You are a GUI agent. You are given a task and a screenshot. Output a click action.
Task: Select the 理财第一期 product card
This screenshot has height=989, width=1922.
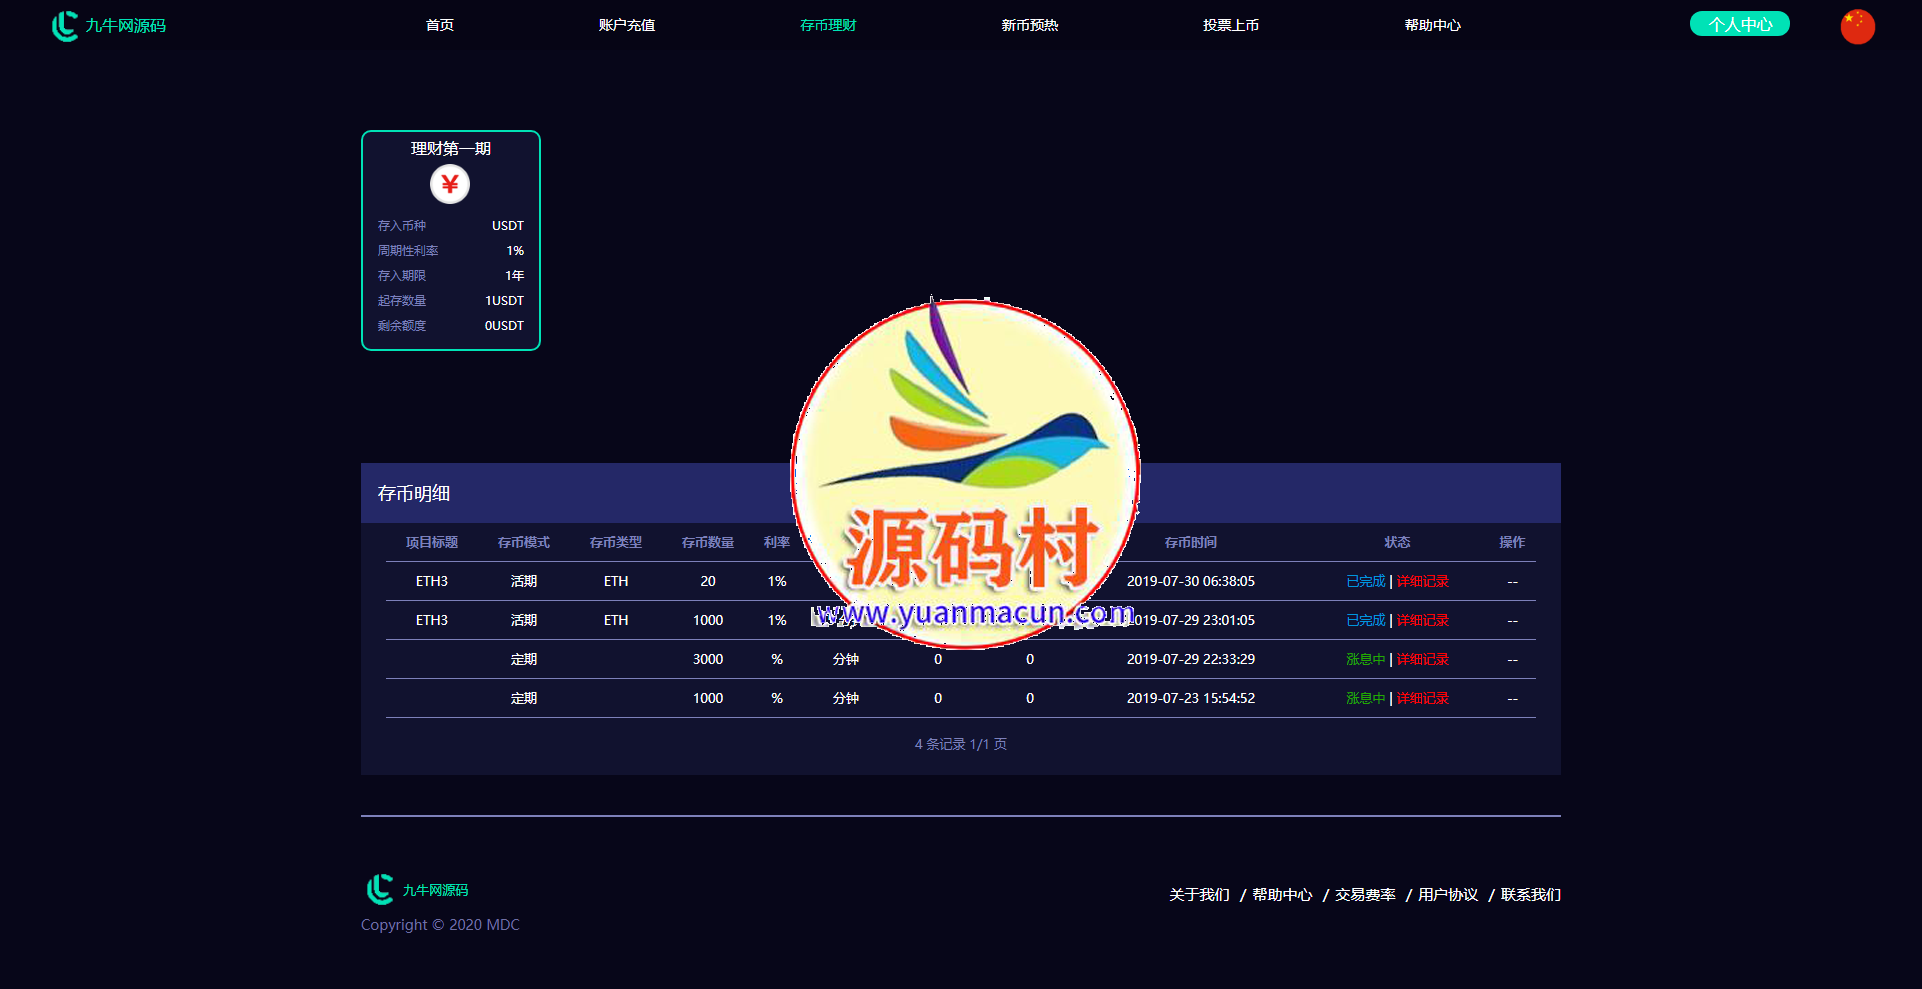tap(450, 240)
